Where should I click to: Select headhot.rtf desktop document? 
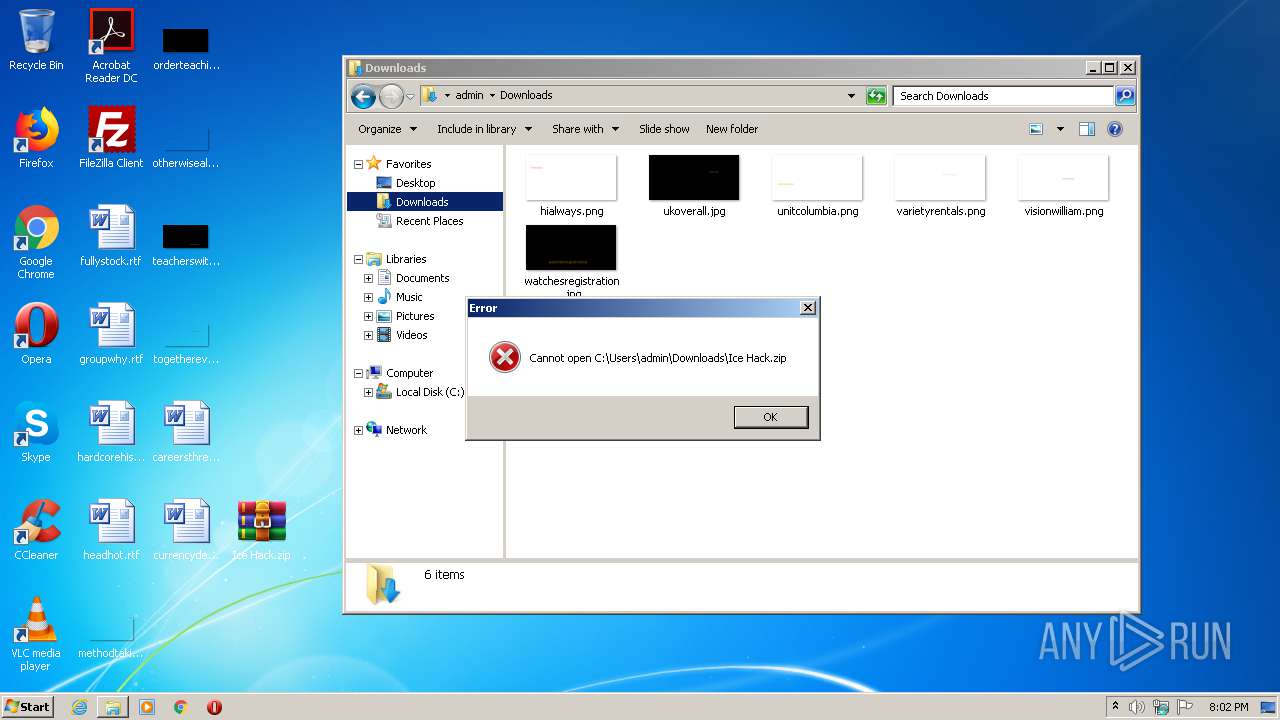[111, 530]
